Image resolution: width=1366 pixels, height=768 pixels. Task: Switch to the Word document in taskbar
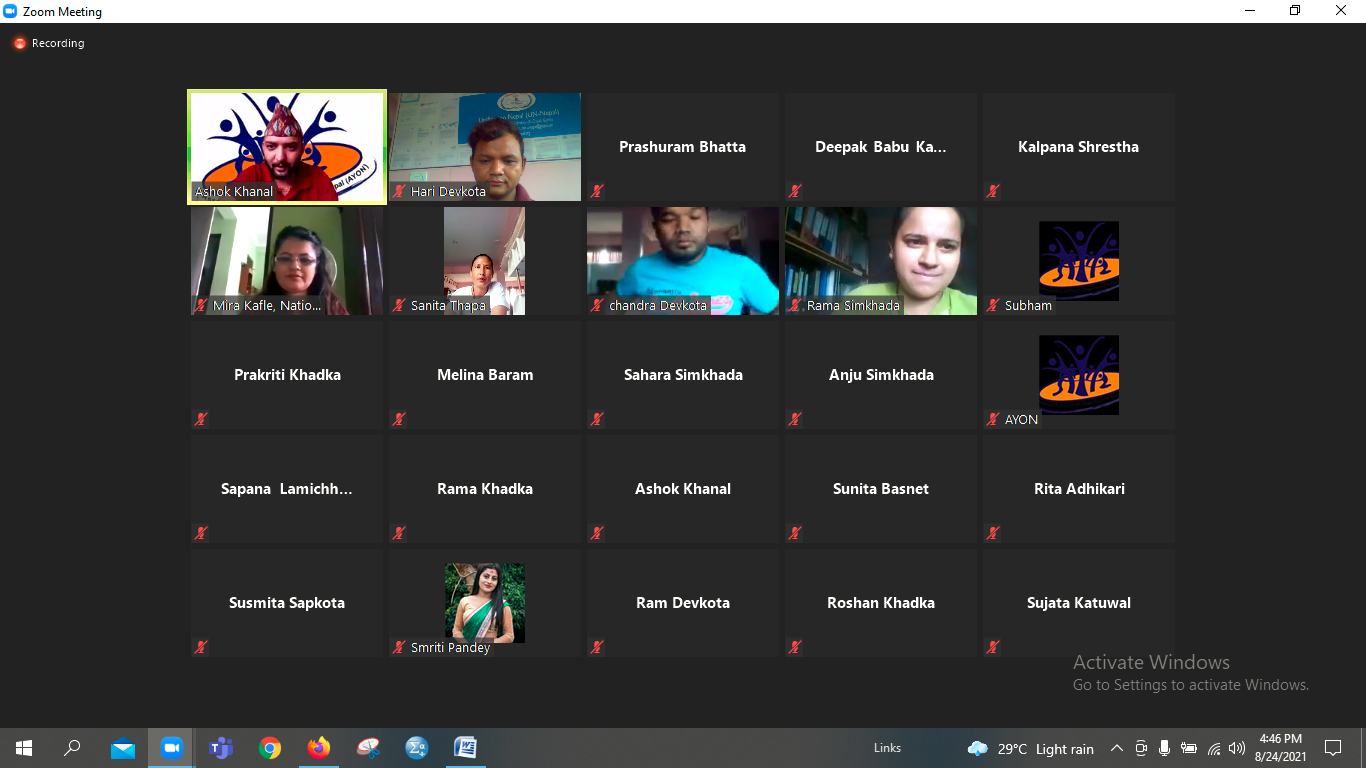coord(466,748)
